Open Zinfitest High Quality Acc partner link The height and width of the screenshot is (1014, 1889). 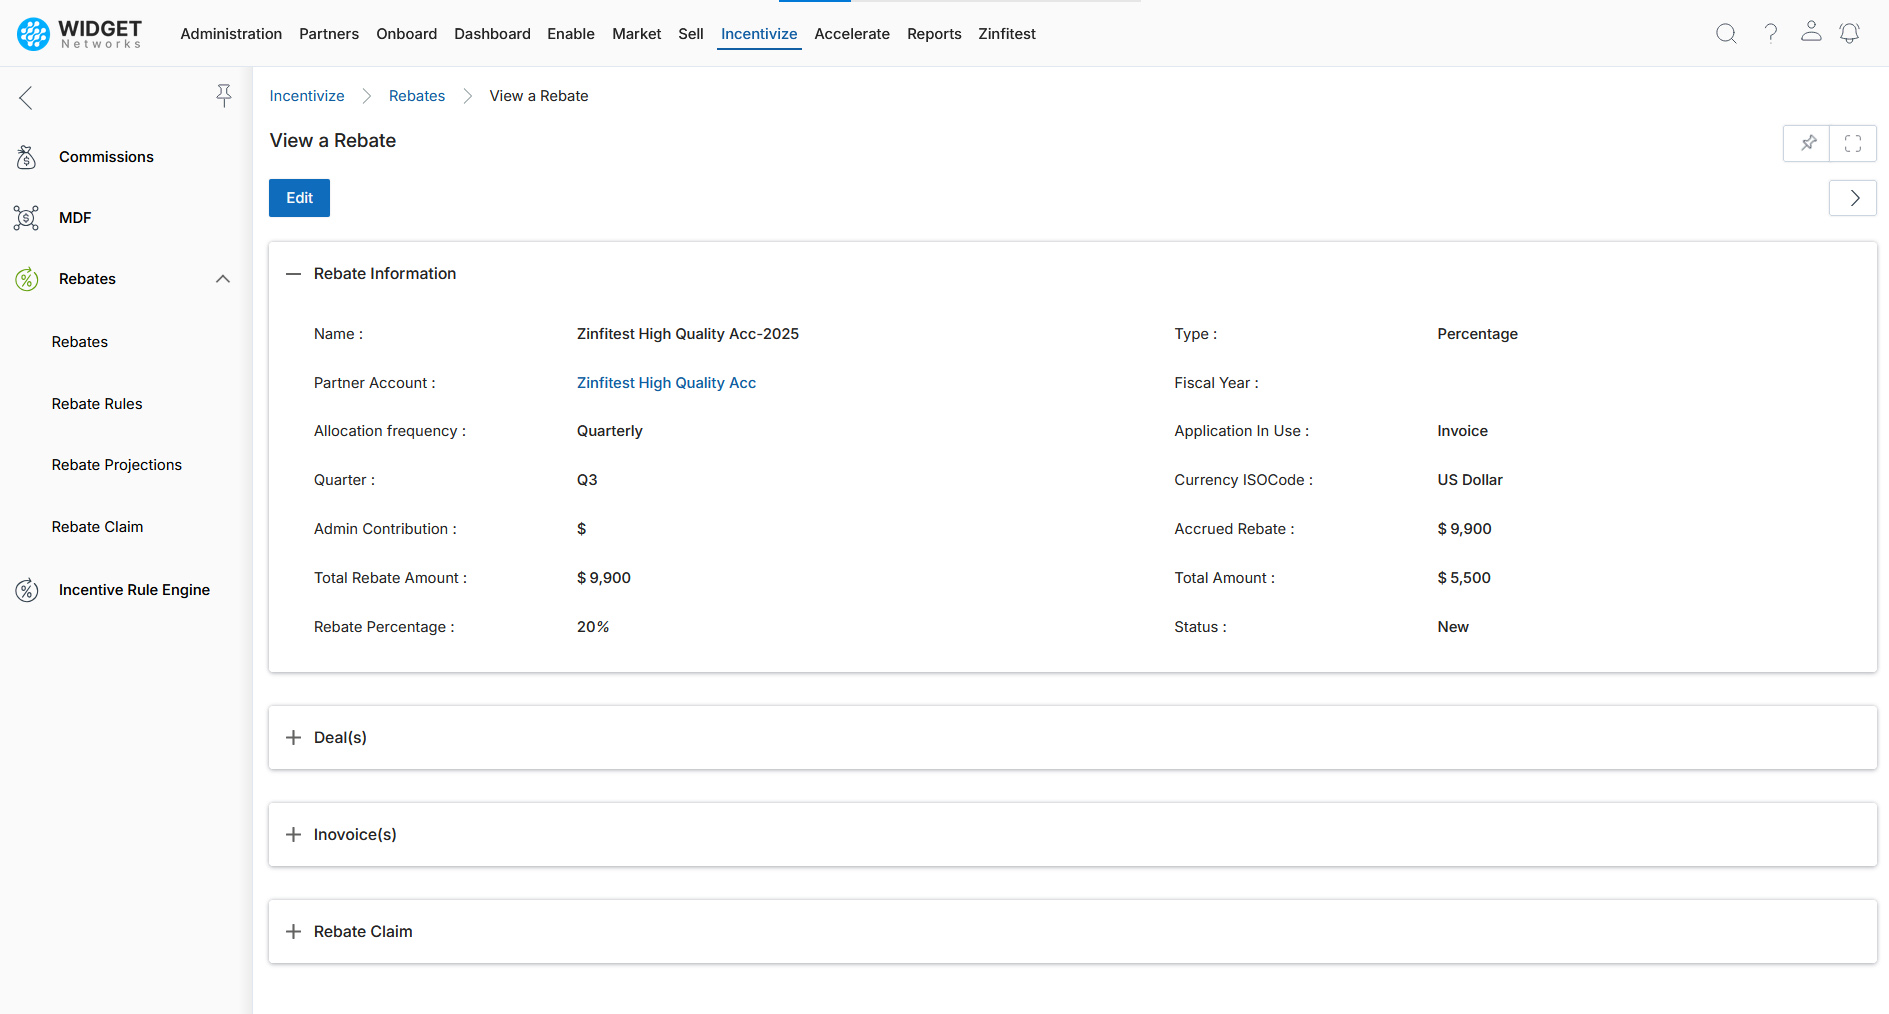[666, 383]
